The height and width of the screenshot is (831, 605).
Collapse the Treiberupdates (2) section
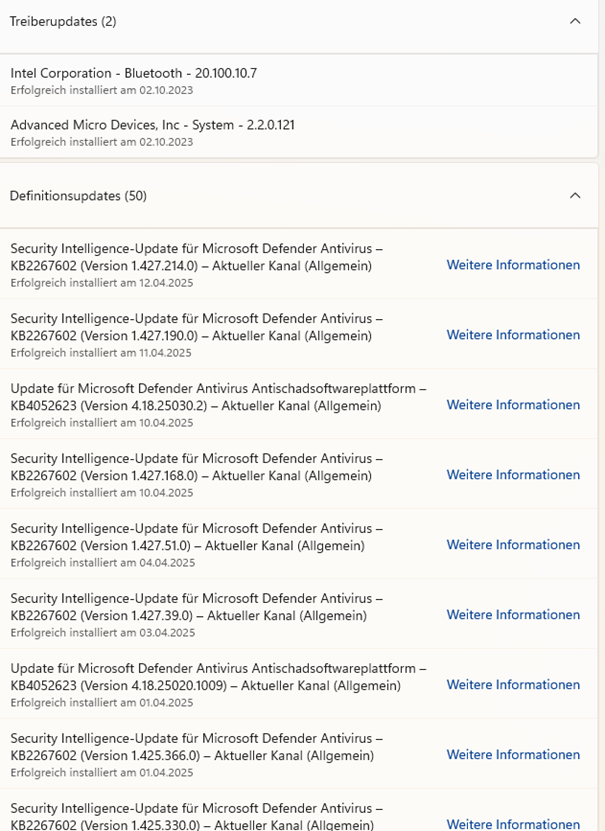pos(575,21)
